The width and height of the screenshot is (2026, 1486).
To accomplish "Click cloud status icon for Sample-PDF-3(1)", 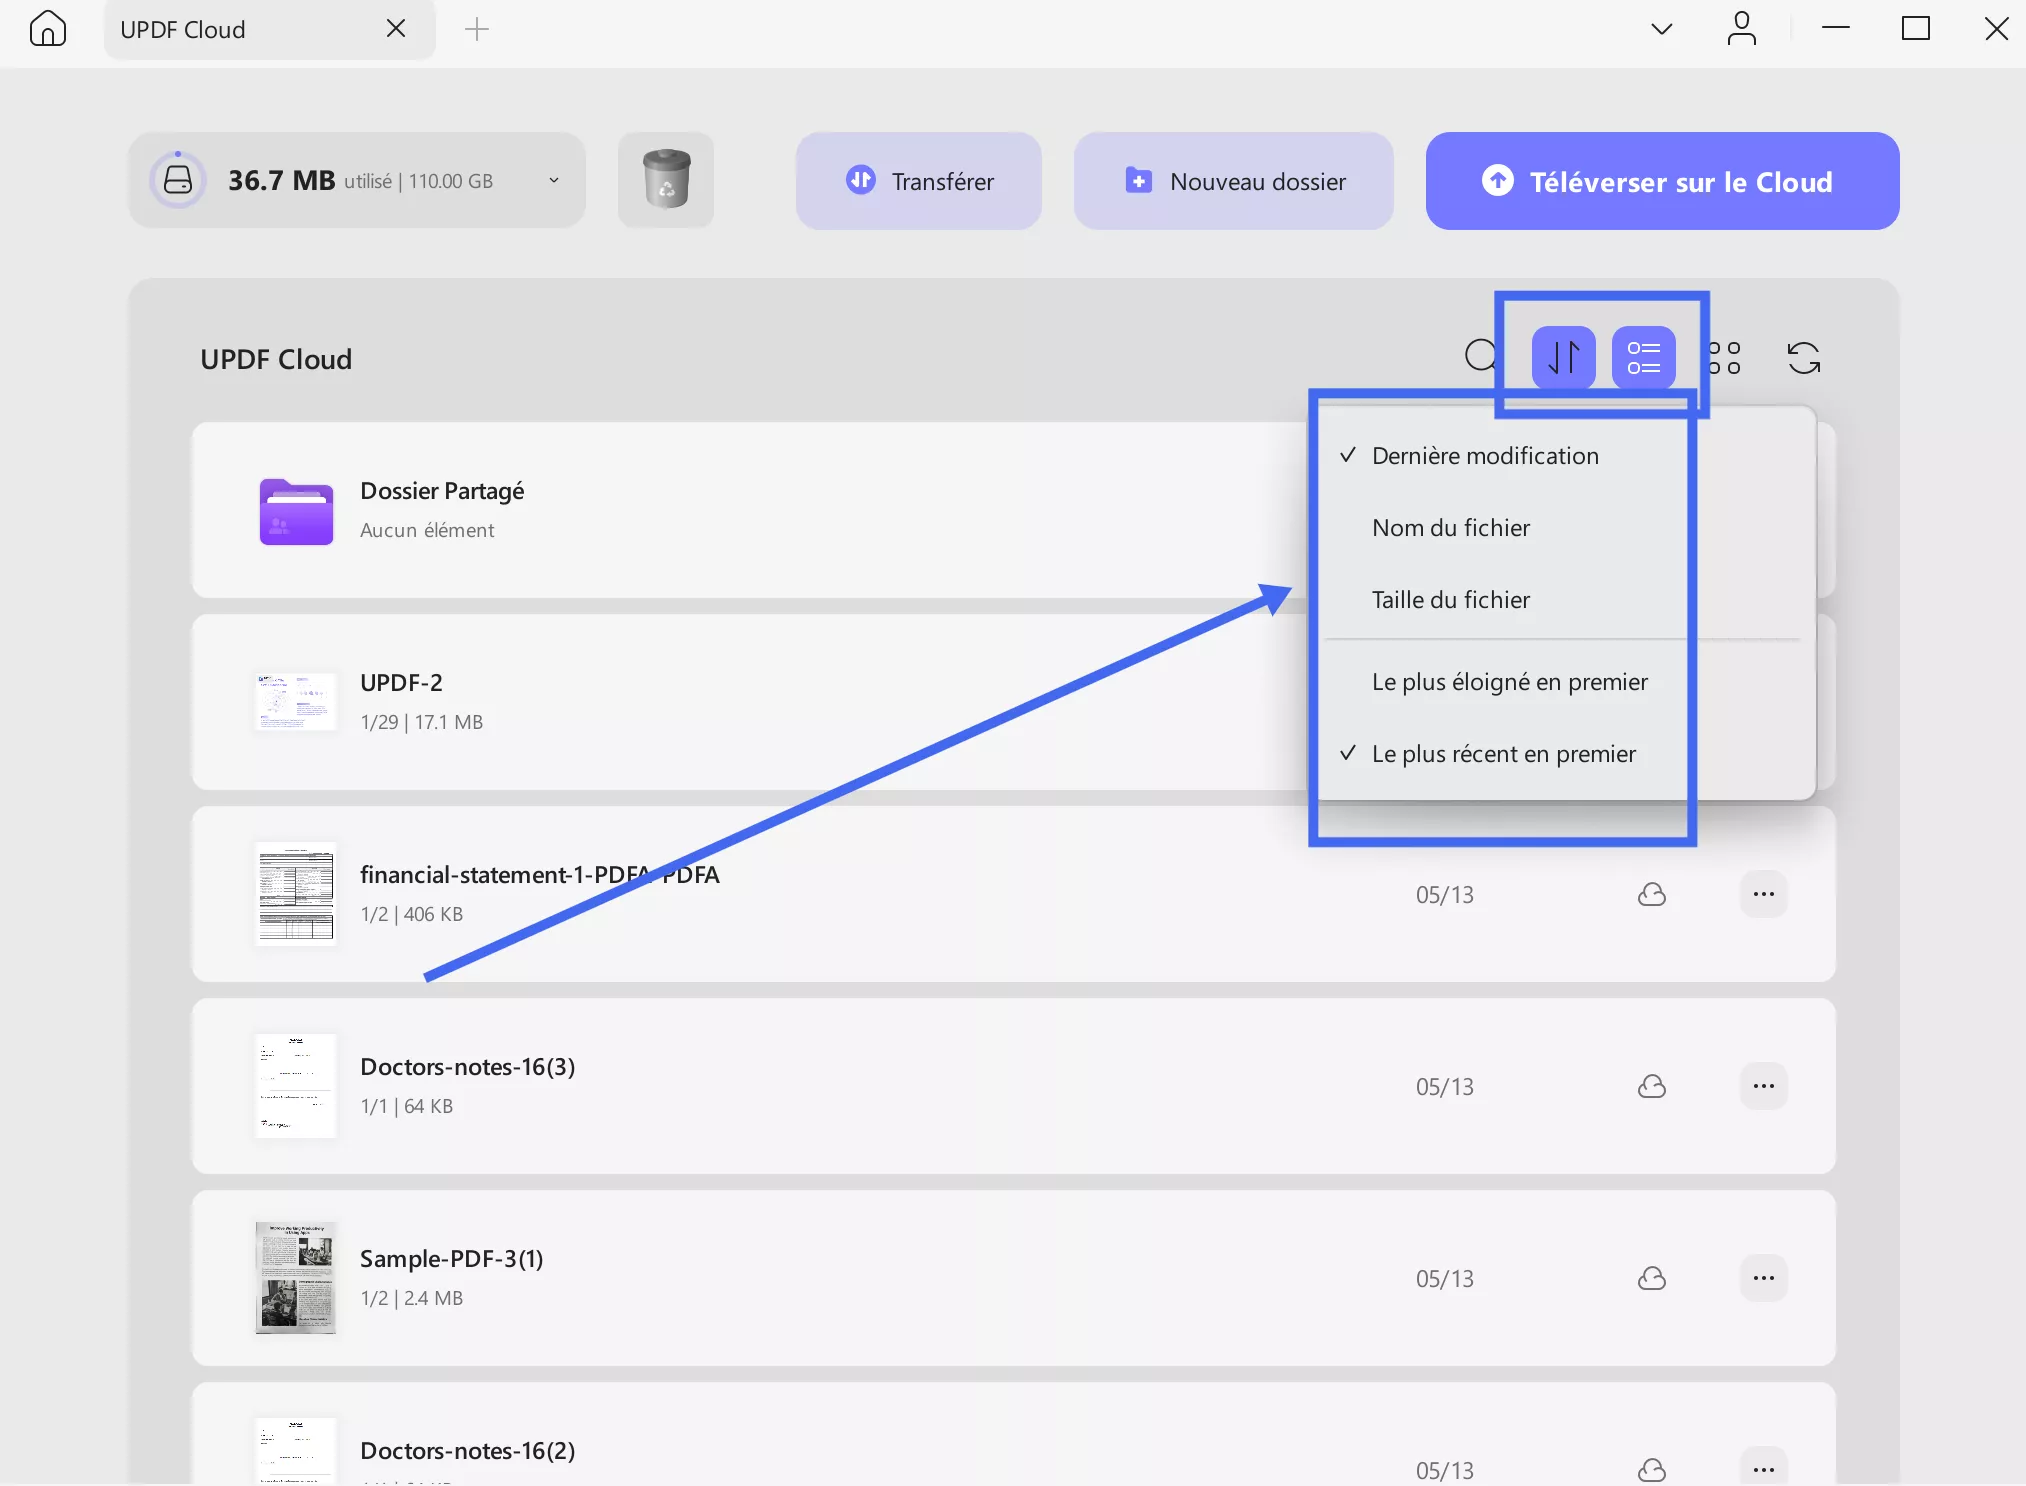I will click(x=1652, y=1278).
